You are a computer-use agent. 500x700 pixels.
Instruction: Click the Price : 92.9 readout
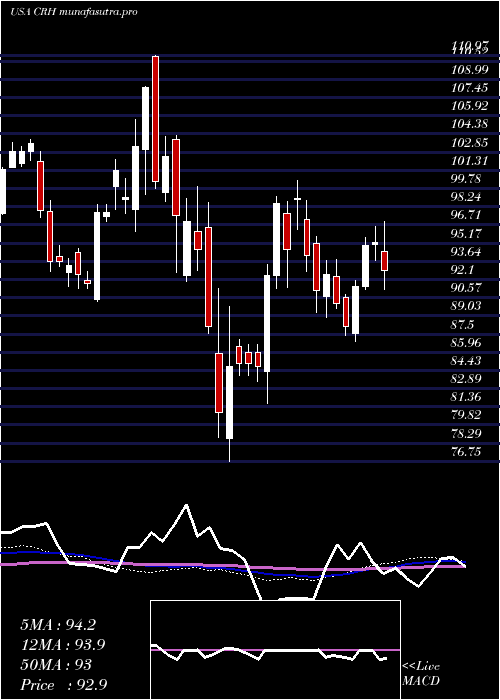coord(63,685)
